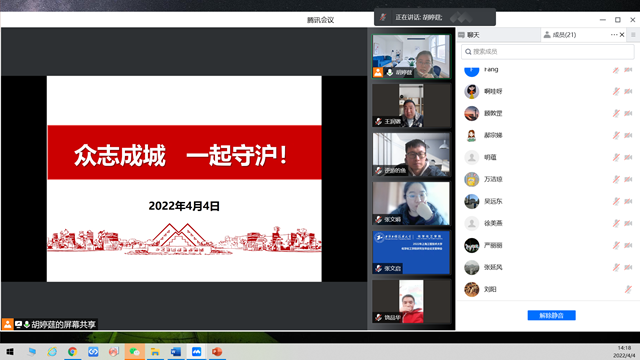
Task: Click 严丽丽's avatar in member list
Action: tap(471, 245)
